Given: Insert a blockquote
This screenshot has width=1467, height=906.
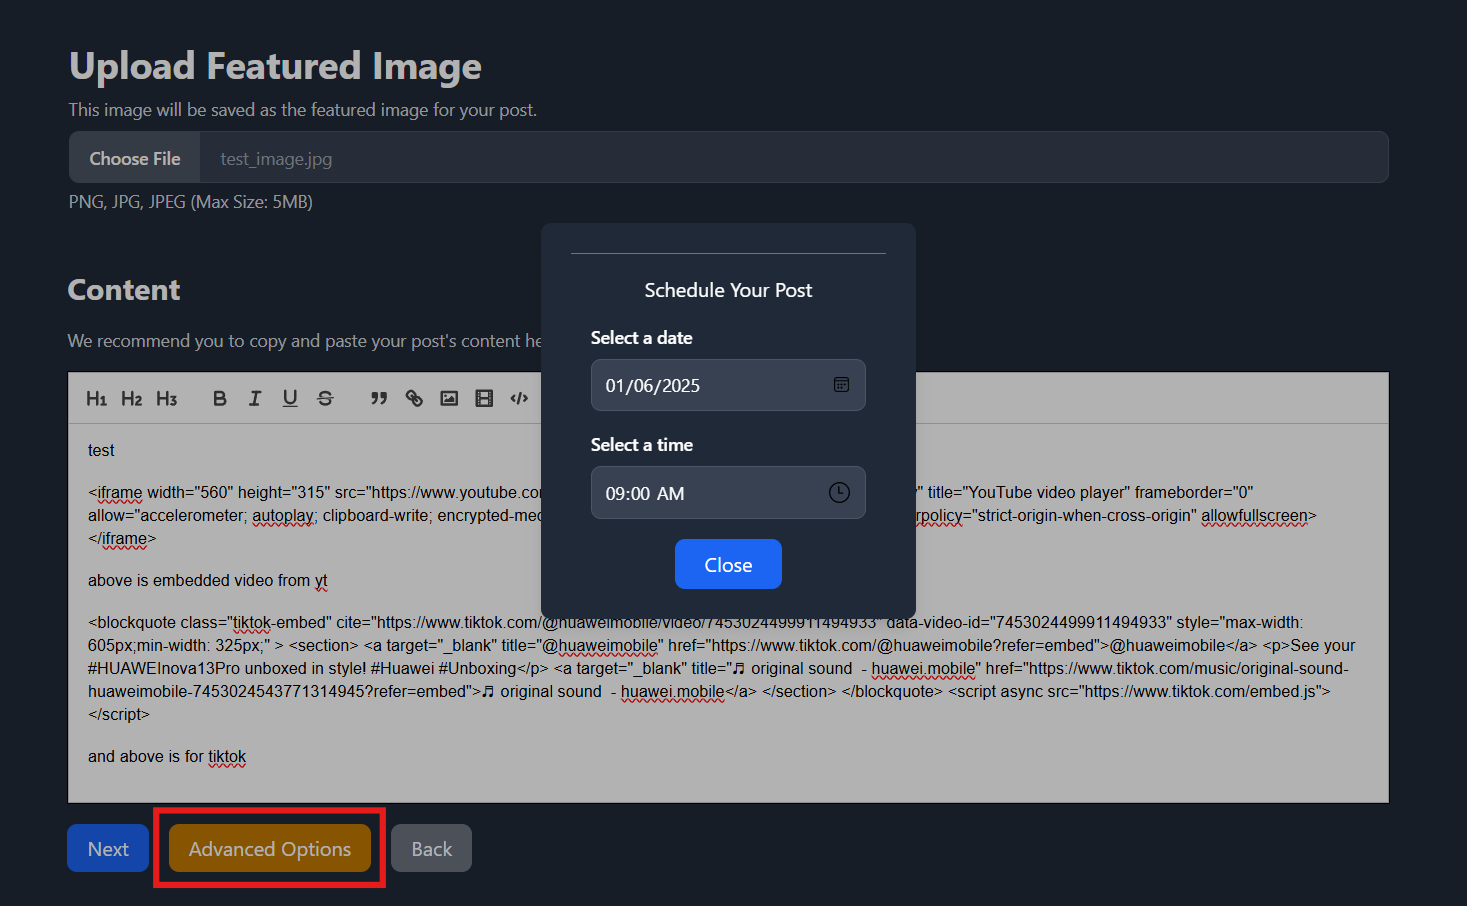Looking at the screenshot, I should (x=379, y=399).
